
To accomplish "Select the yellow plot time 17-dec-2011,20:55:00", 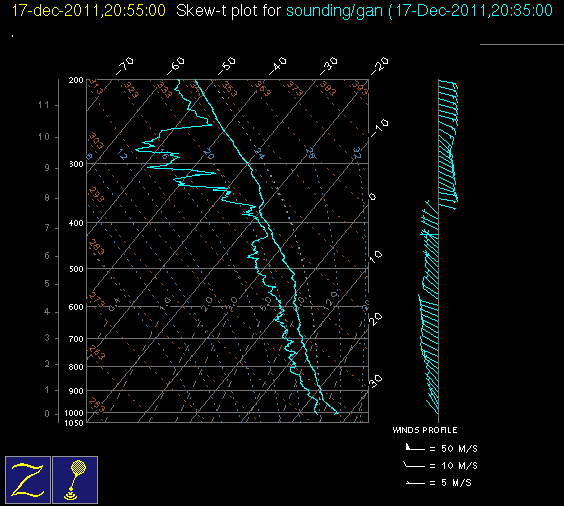I will tap(89, 10).
